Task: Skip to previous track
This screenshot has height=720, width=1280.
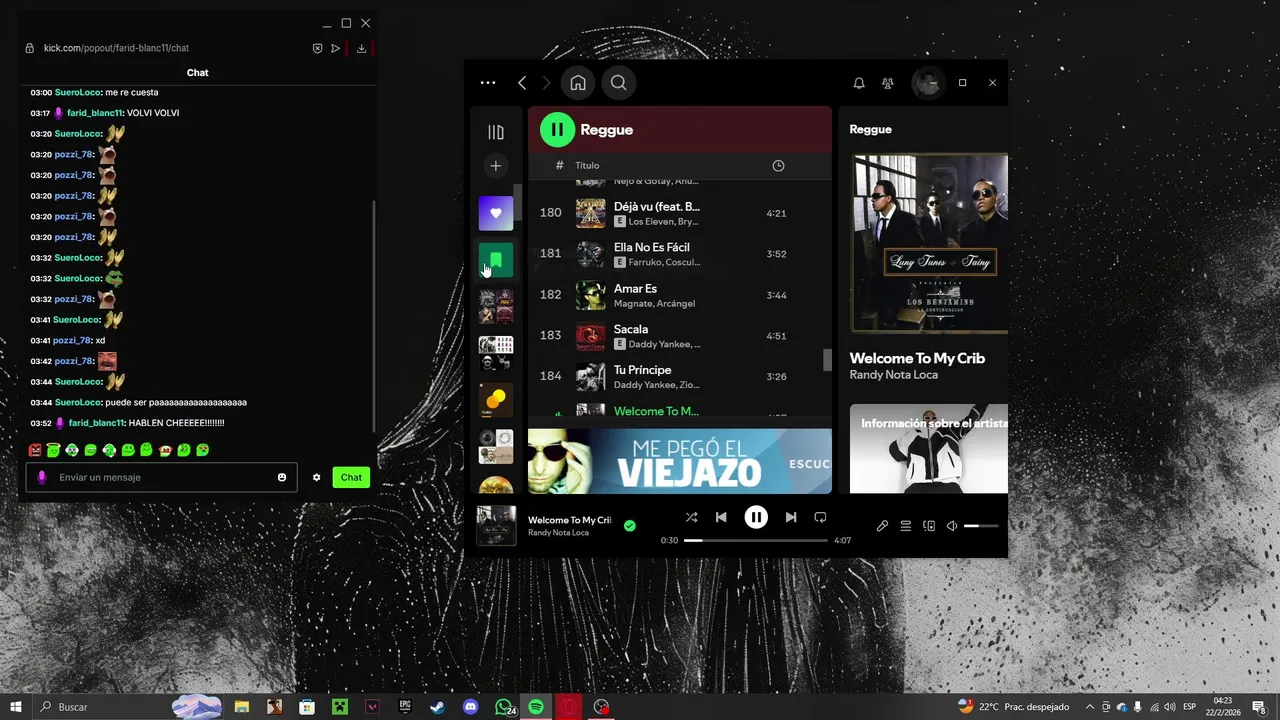Action: click(721, 517)
